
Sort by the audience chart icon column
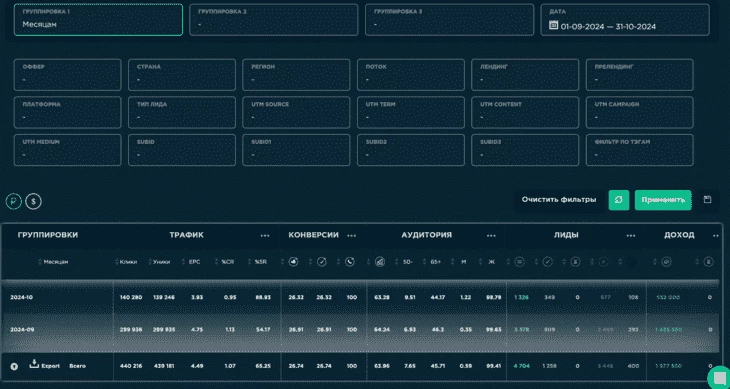[x=380, y=262]
